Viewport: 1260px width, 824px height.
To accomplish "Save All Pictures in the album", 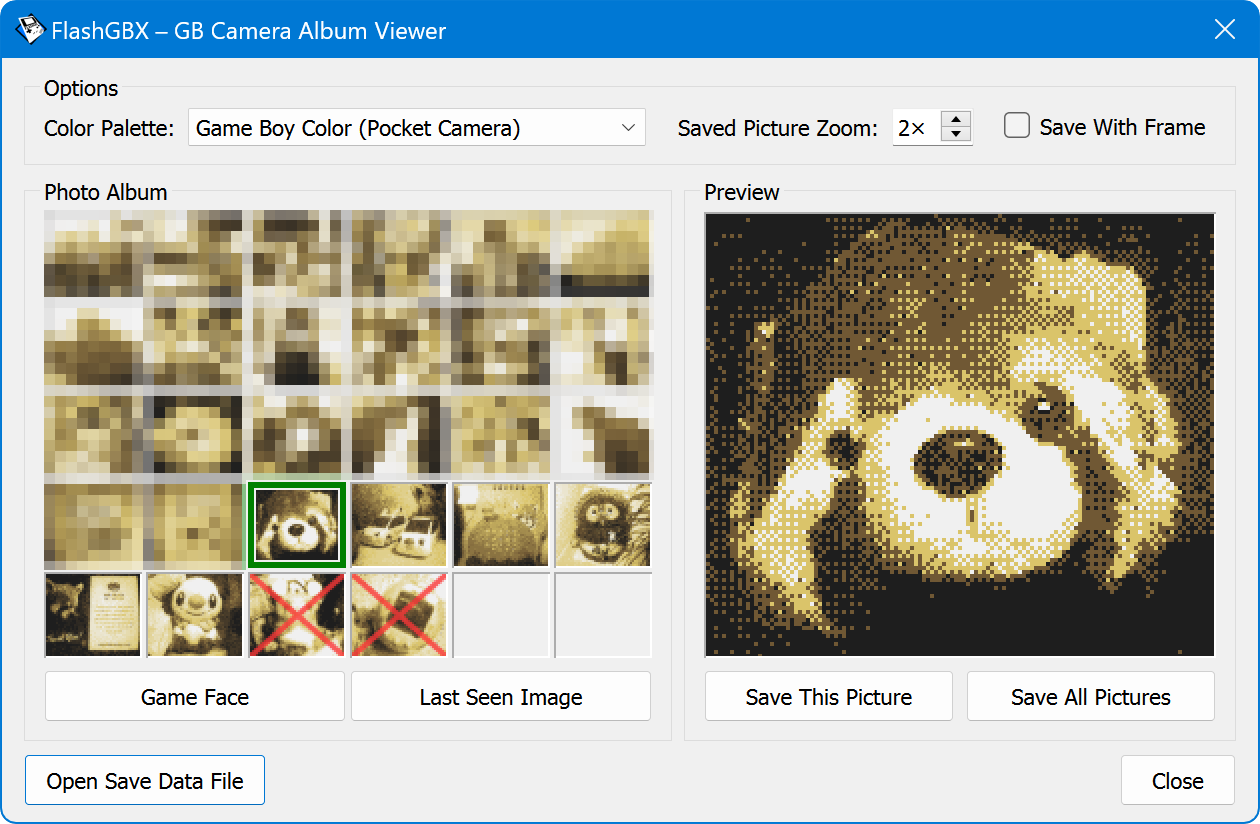I will pyautogui.click(x=1090, y=696).
